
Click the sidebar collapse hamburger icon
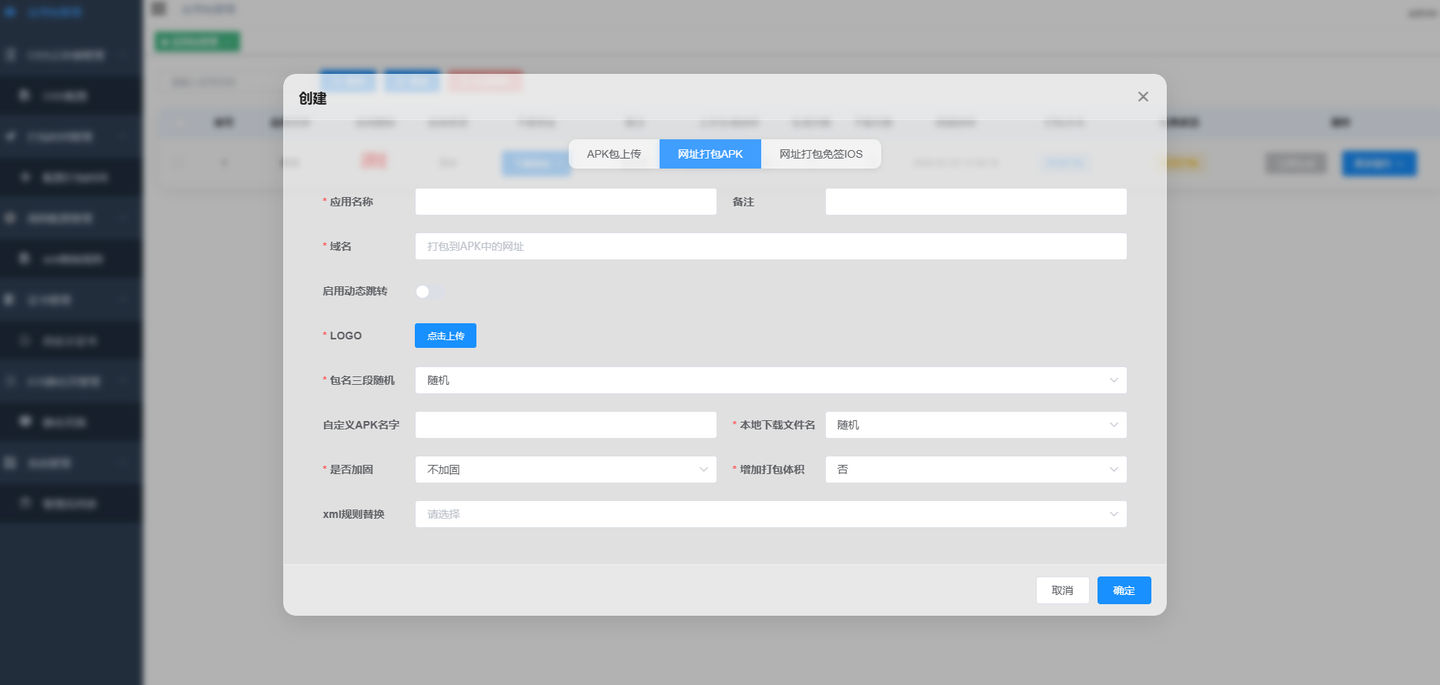point(159,9)
